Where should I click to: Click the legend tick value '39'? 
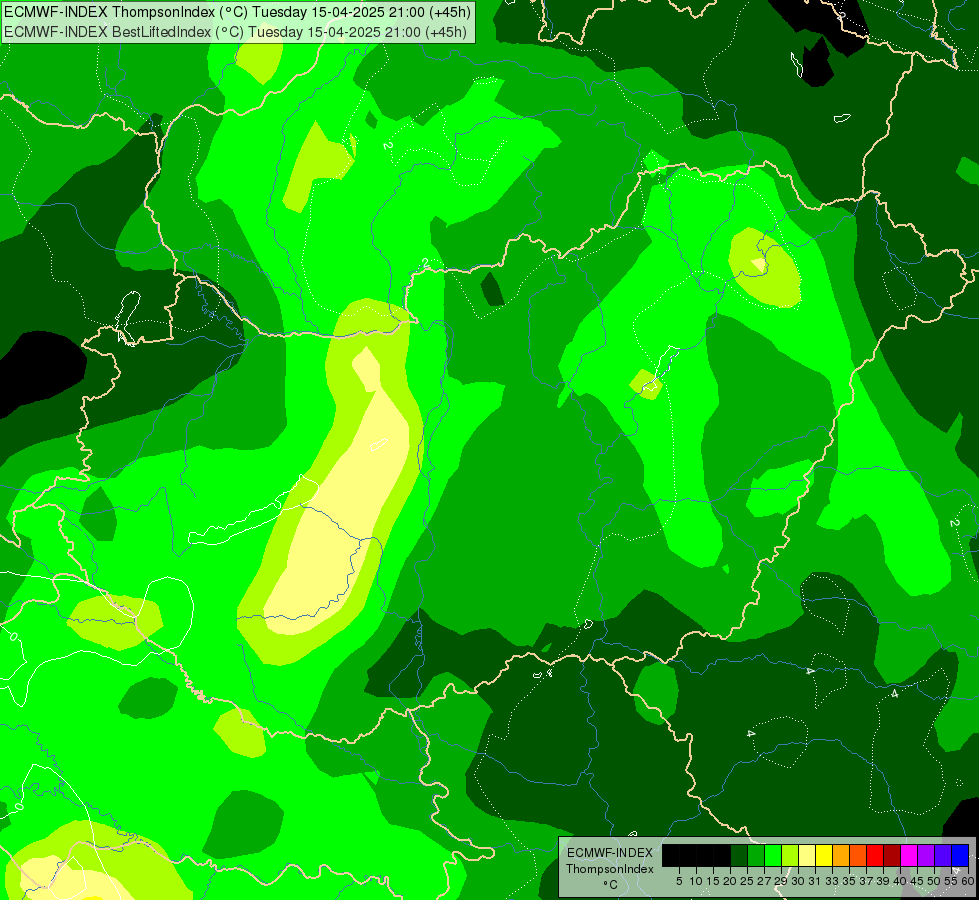coord(883,881)
